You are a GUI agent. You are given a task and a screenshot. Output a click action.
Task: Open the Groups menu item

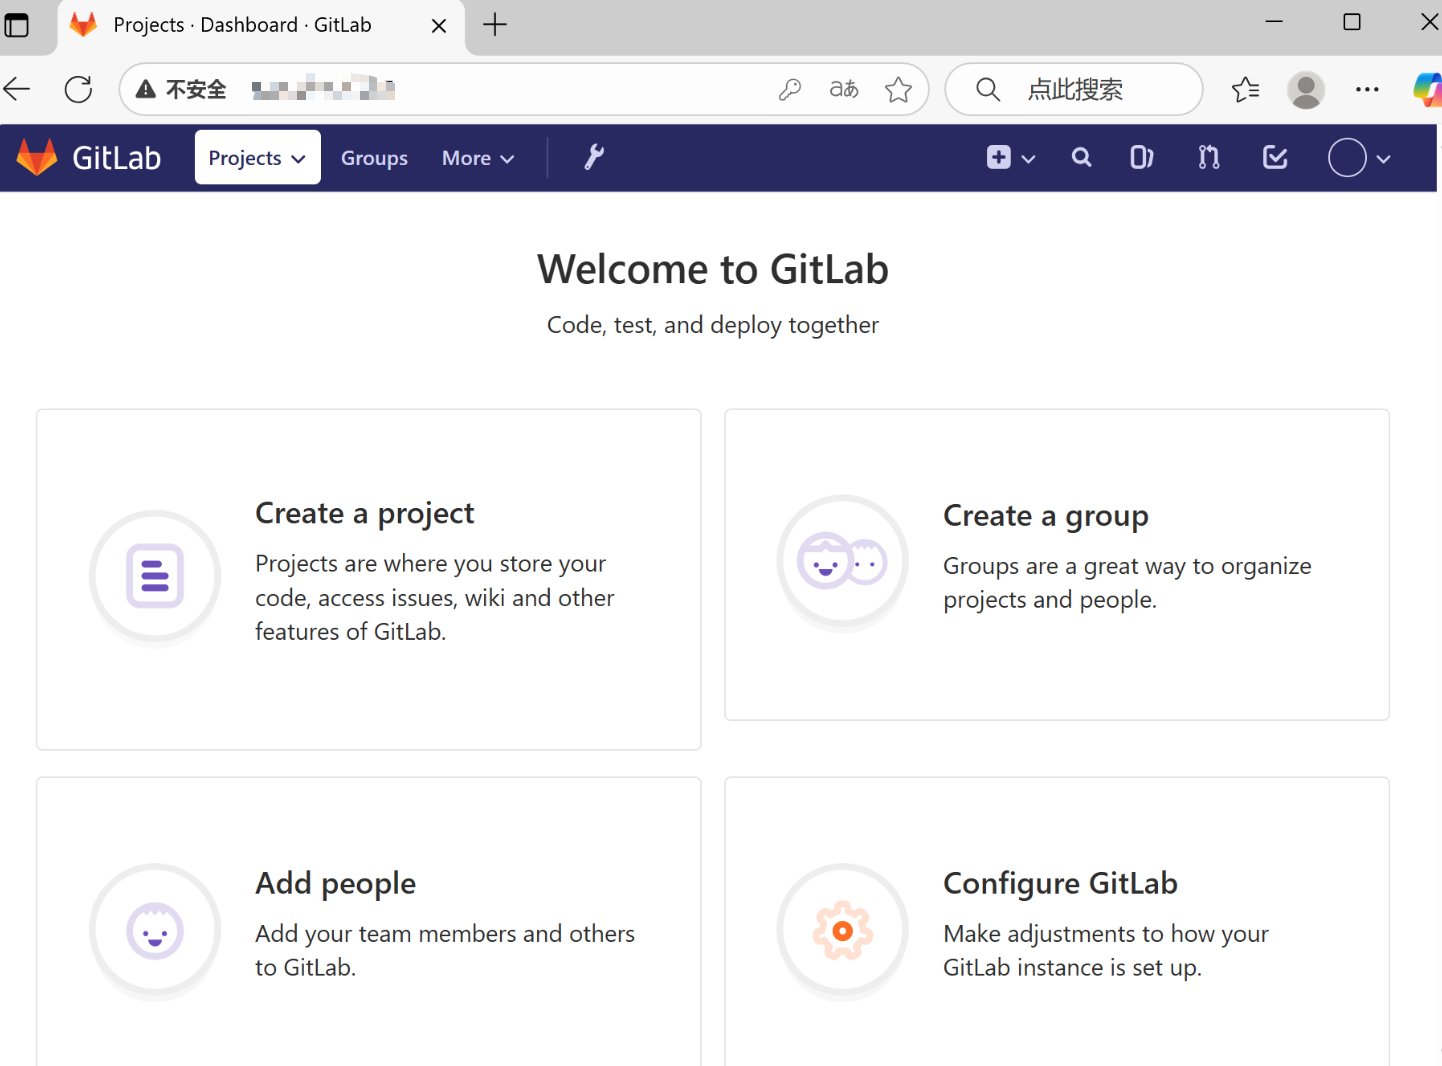pyautogui.click(x=374, y=158)
